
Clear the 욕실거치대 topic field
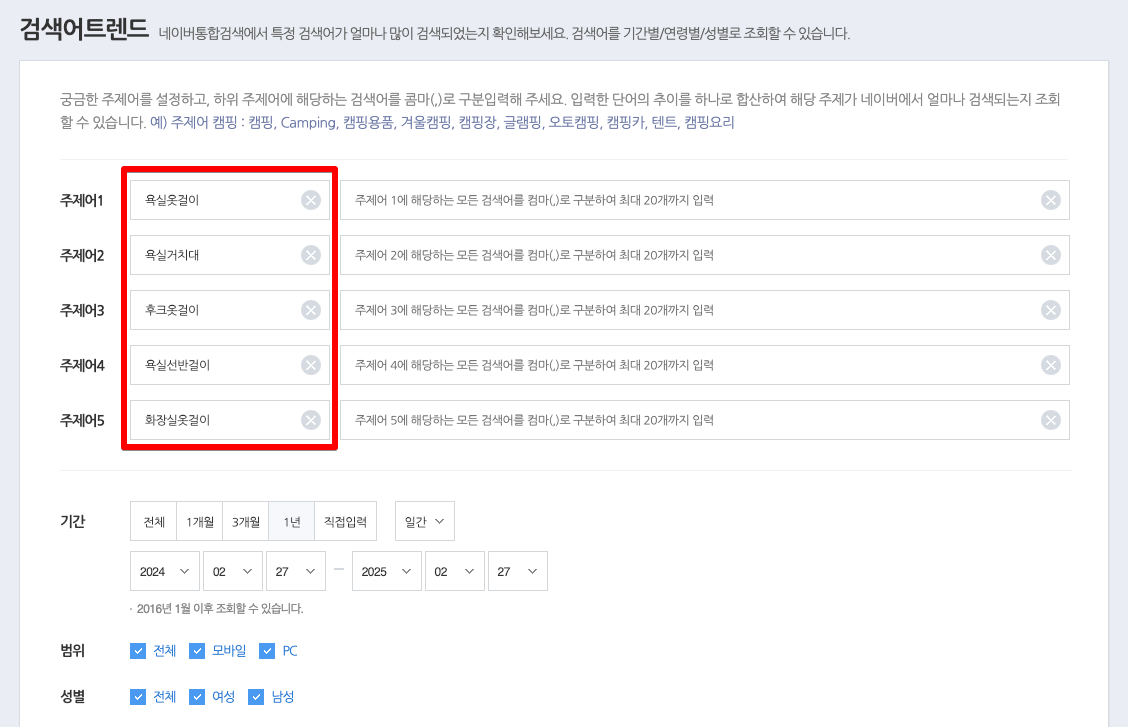coord(312,254)
